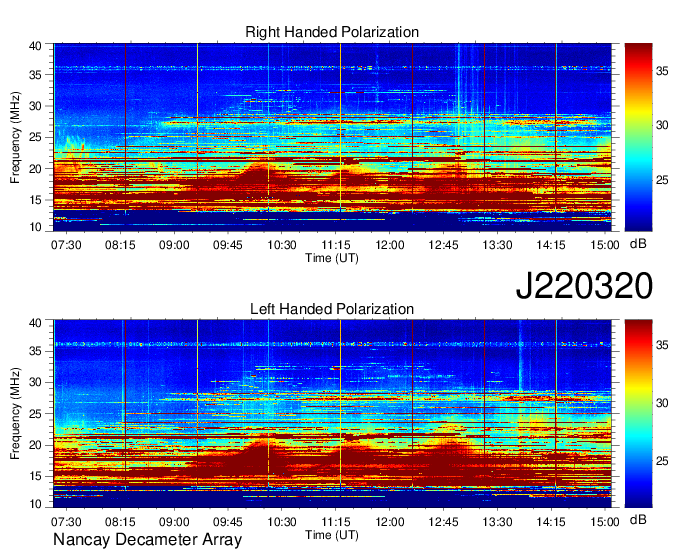Click the 12:45 time tick of the Left Handed plot

443,522
